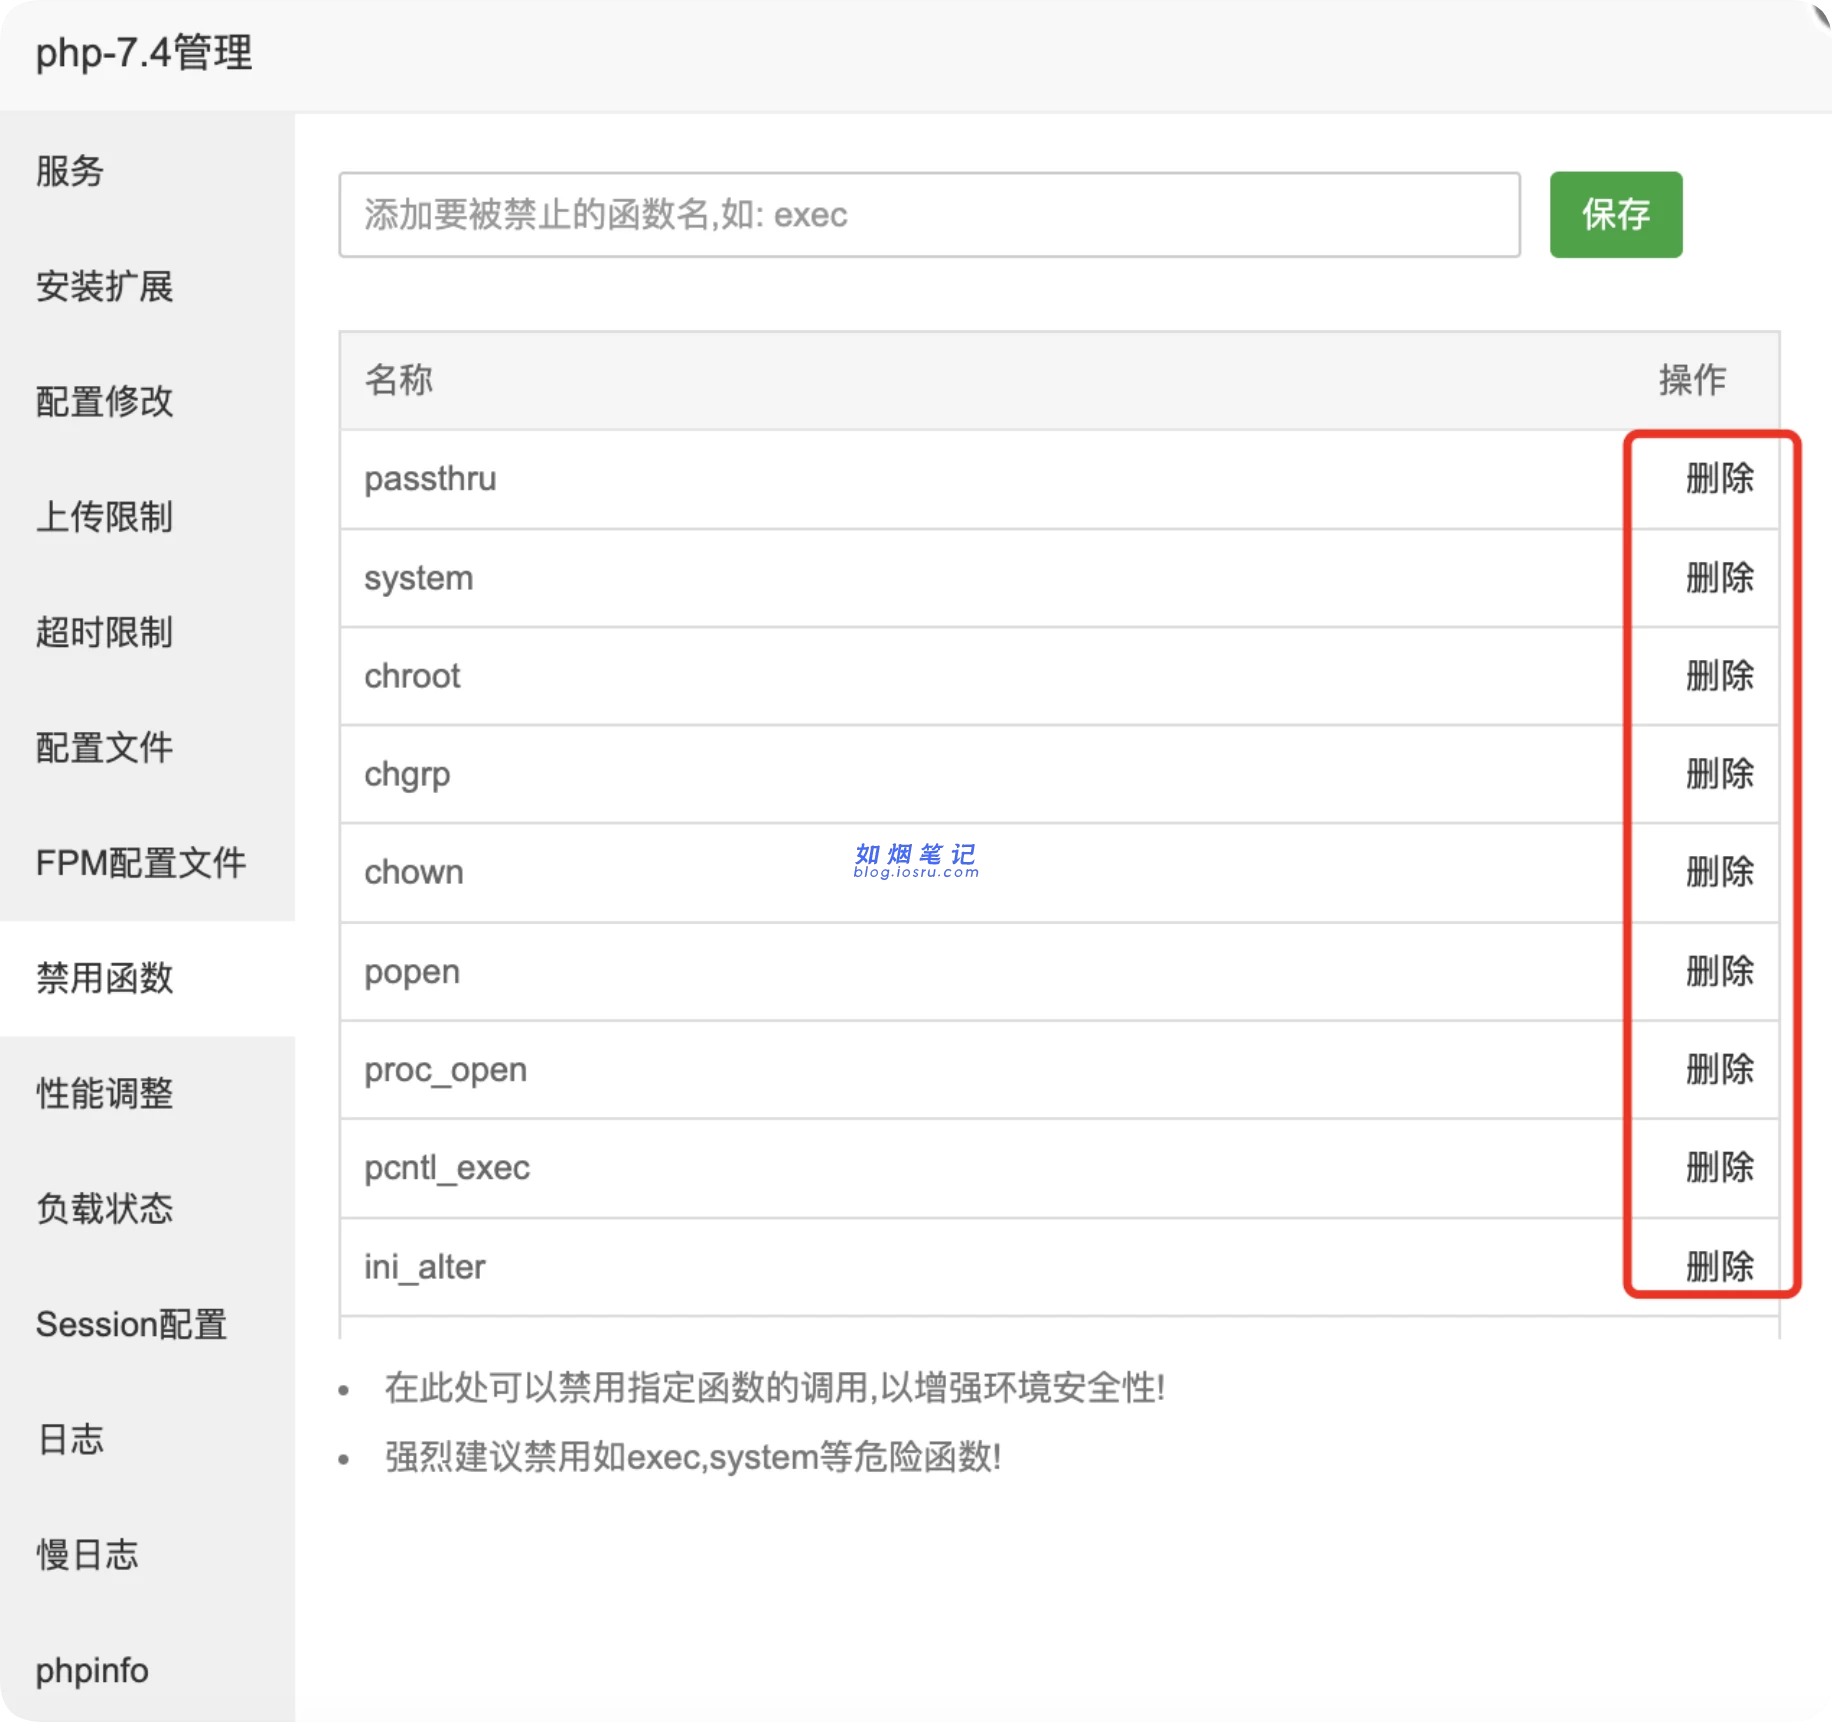Select the chroot name text
The image size is (1832, 1722).
[412, 676]
